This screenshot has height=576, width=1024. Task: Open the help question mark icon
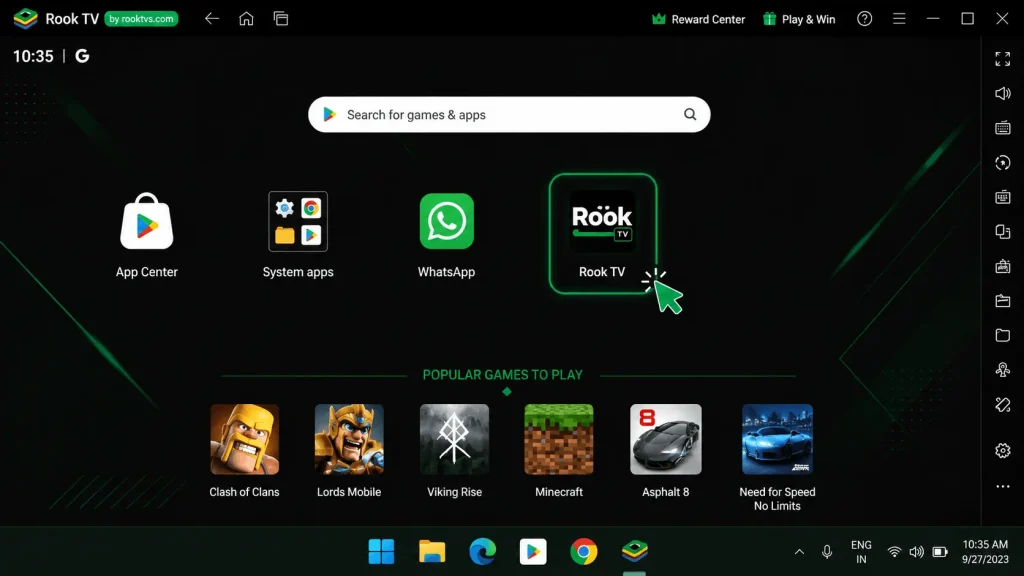865,19
